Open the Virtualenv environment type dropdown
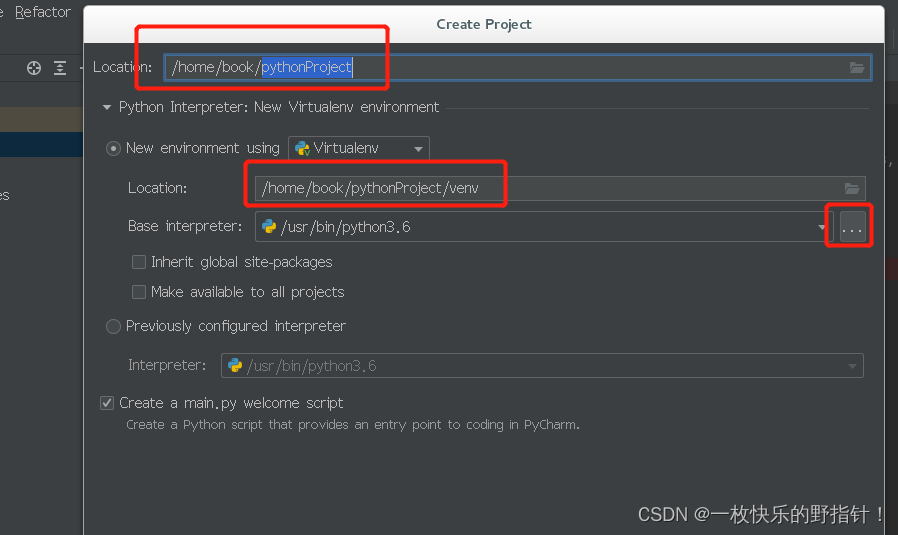Image resolution: width=898 pixels, height=535 pixels. point(359,148)
